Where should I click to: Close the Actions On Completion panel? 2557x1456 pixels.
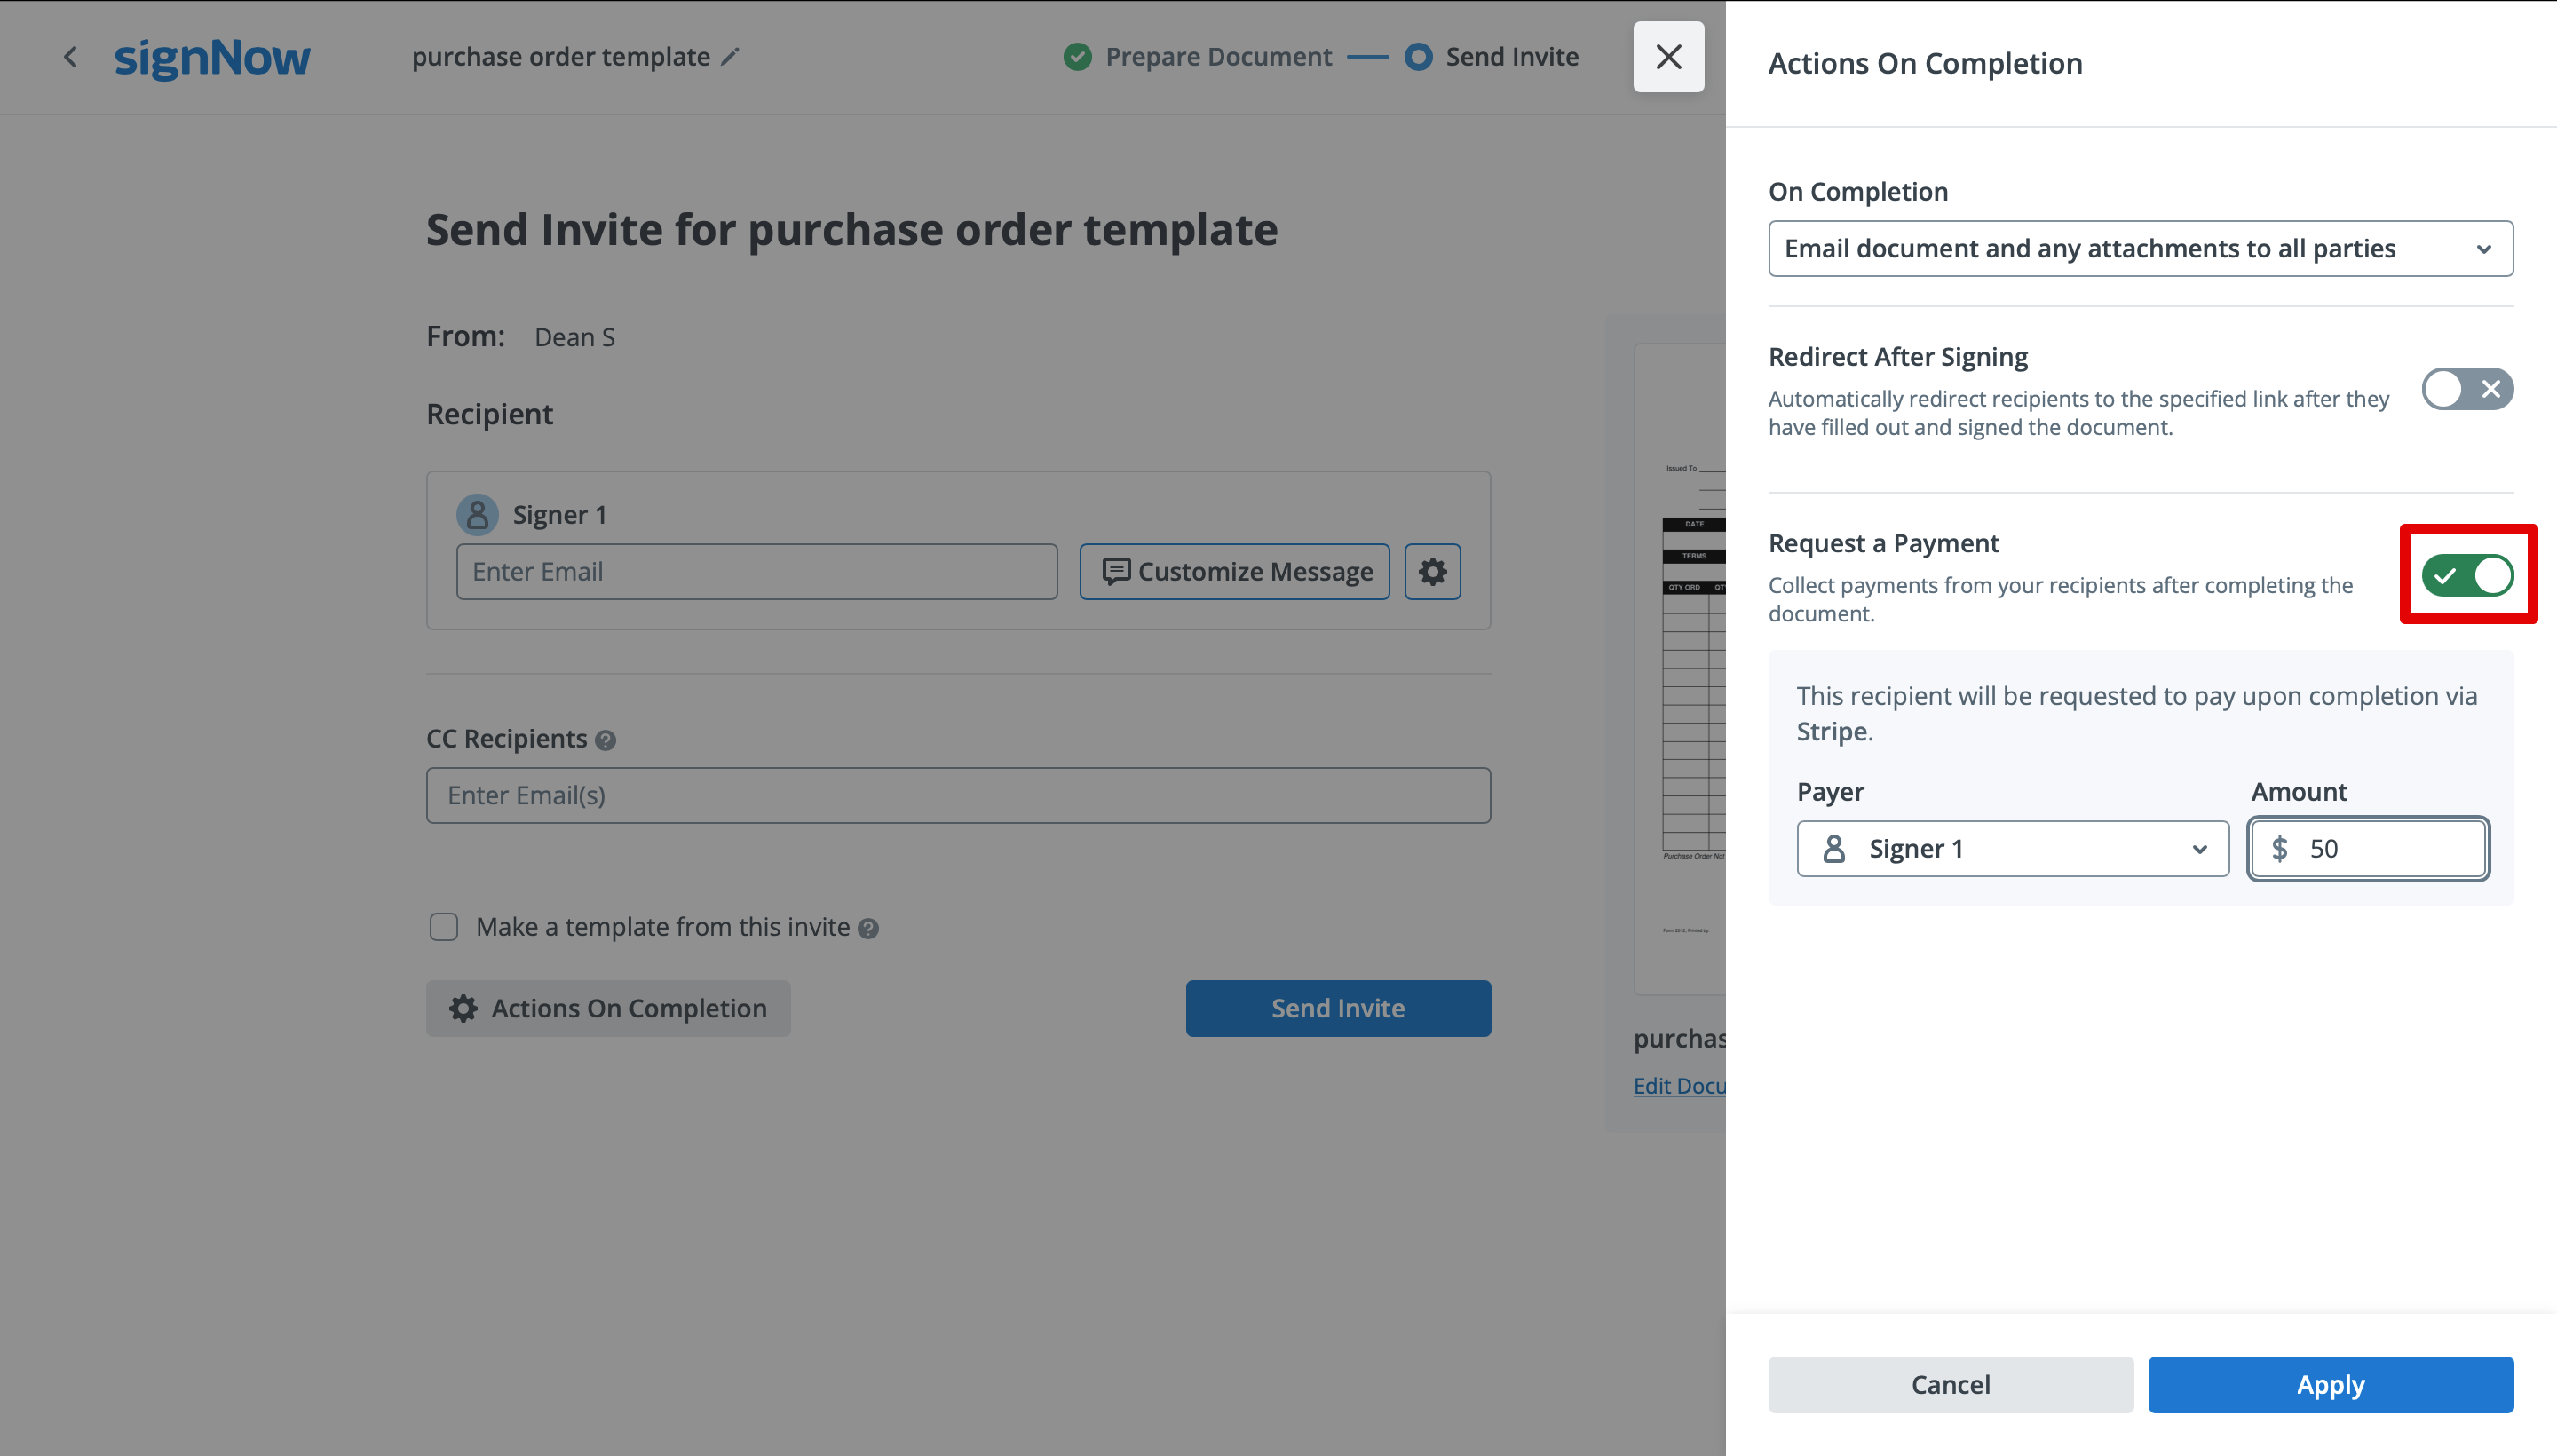tap(1668, 57)
